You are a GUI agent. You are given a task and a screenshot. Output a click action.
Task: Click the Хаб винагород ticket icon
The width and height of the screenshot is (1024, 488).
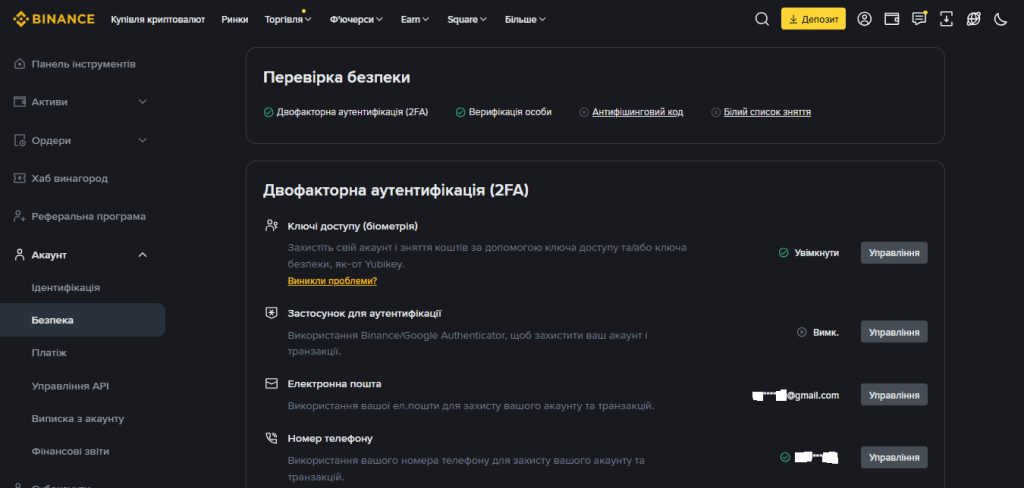pyautogui.click(x=19, y=178)
